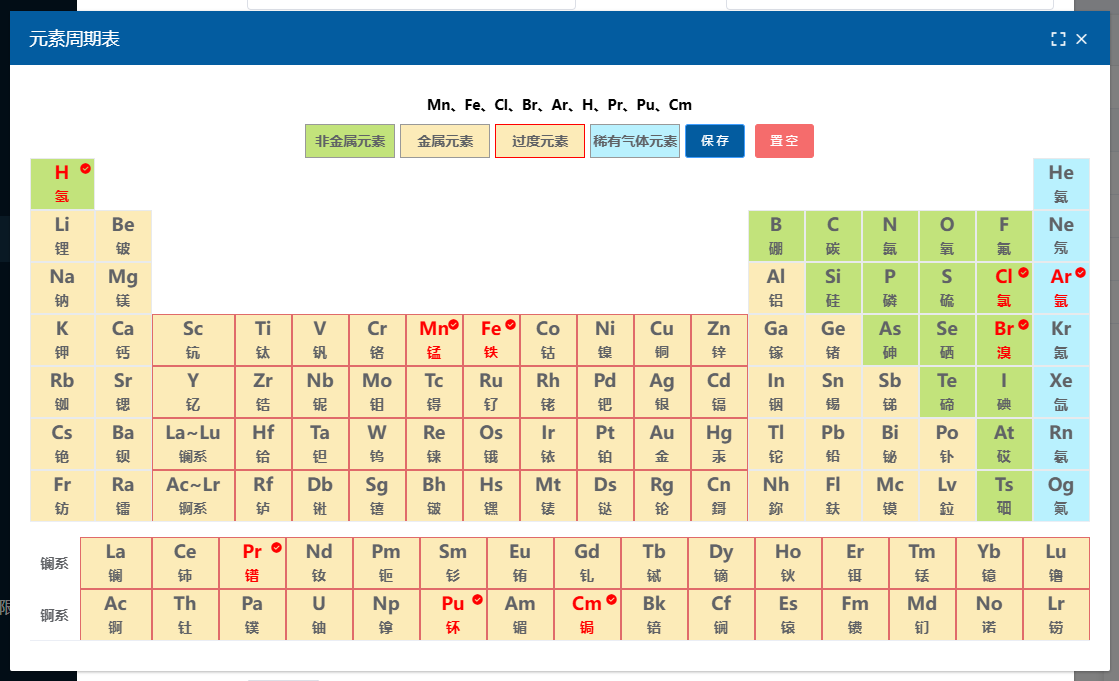Select the Rn radon cell
Screen dimensions: 1119x681
tap(1061, 444)
